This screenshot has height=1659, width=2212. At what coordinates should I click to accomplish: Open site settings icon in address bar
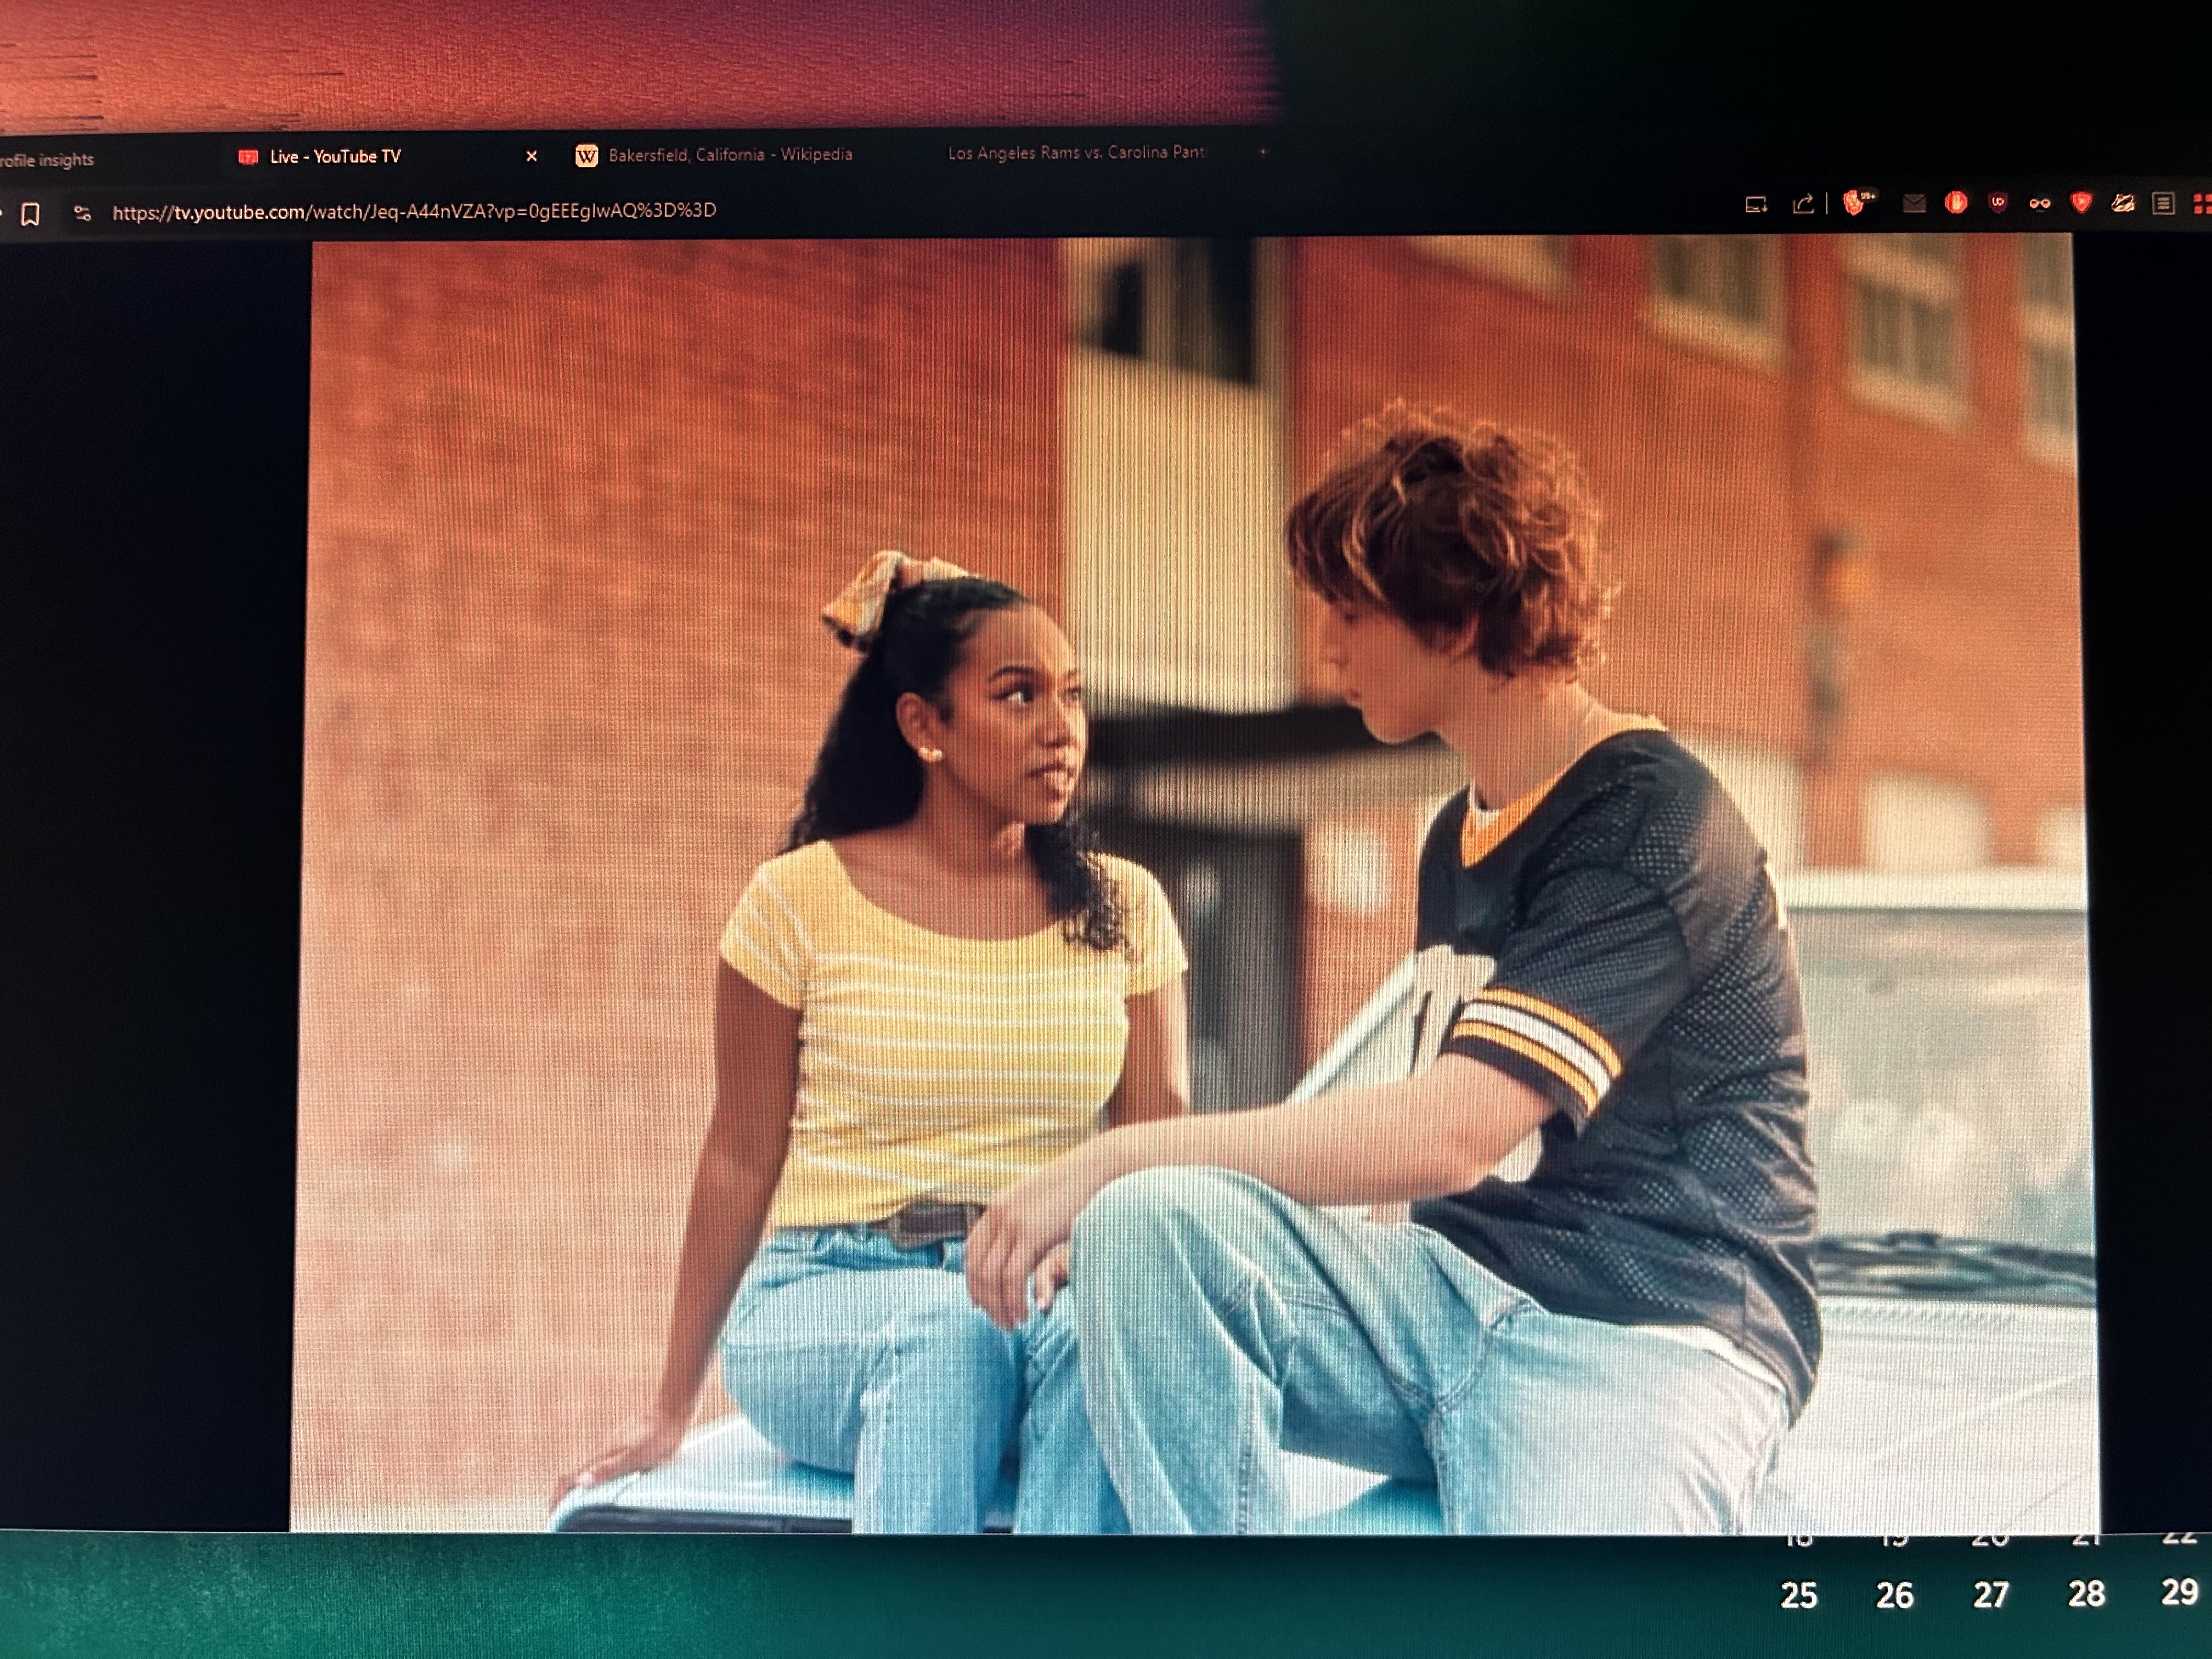point(83,213)
